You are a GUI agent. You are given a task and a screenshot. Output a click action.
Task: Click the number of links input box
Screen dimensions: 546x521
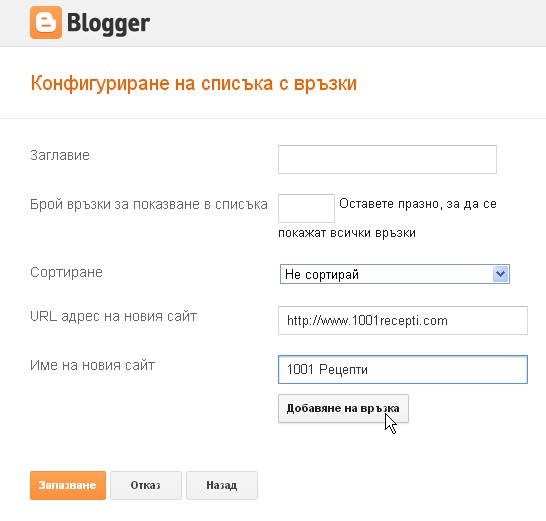[x=306, y=208]
